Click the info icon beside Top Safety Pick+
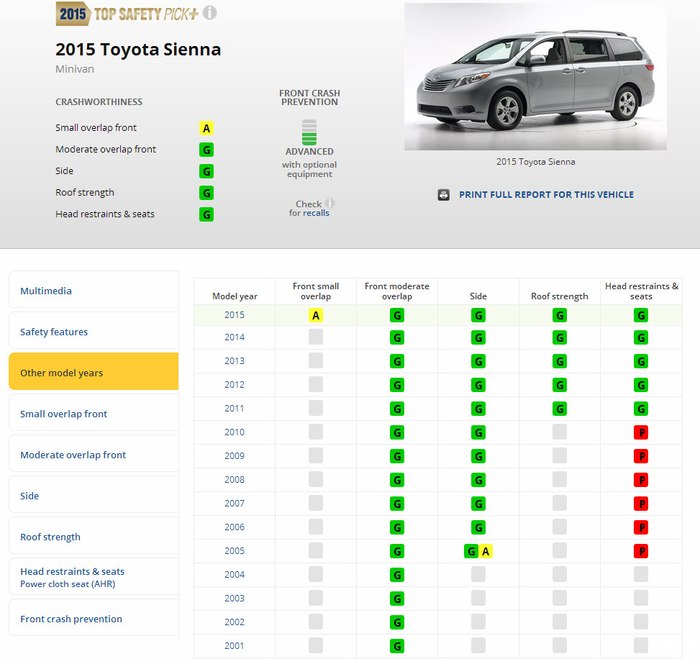 (x=210, y=14)
